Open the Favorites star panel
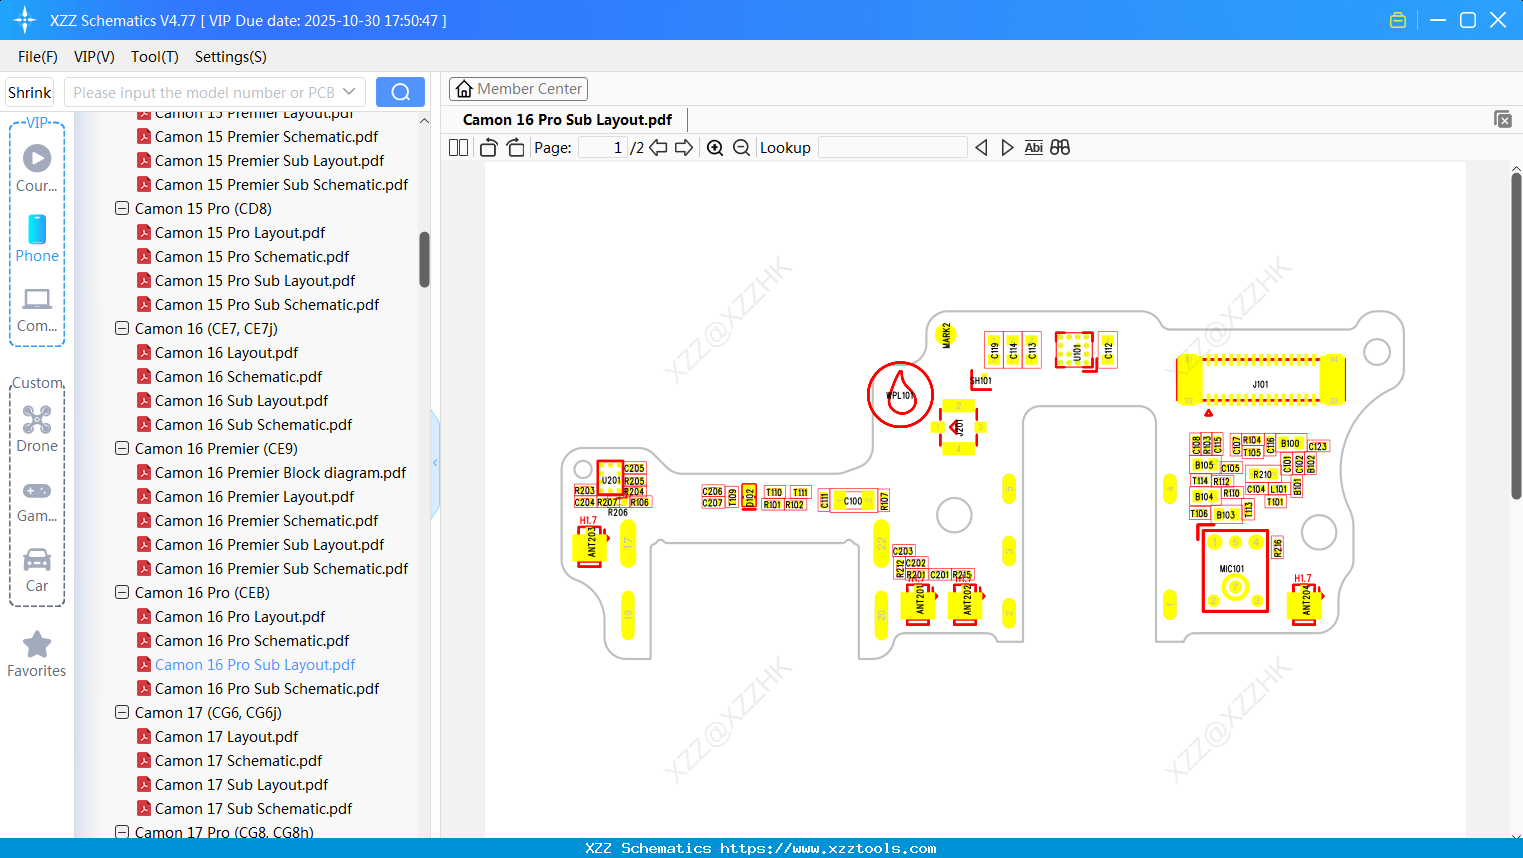This screenshot has height=858, width=1523. point(37,654)
